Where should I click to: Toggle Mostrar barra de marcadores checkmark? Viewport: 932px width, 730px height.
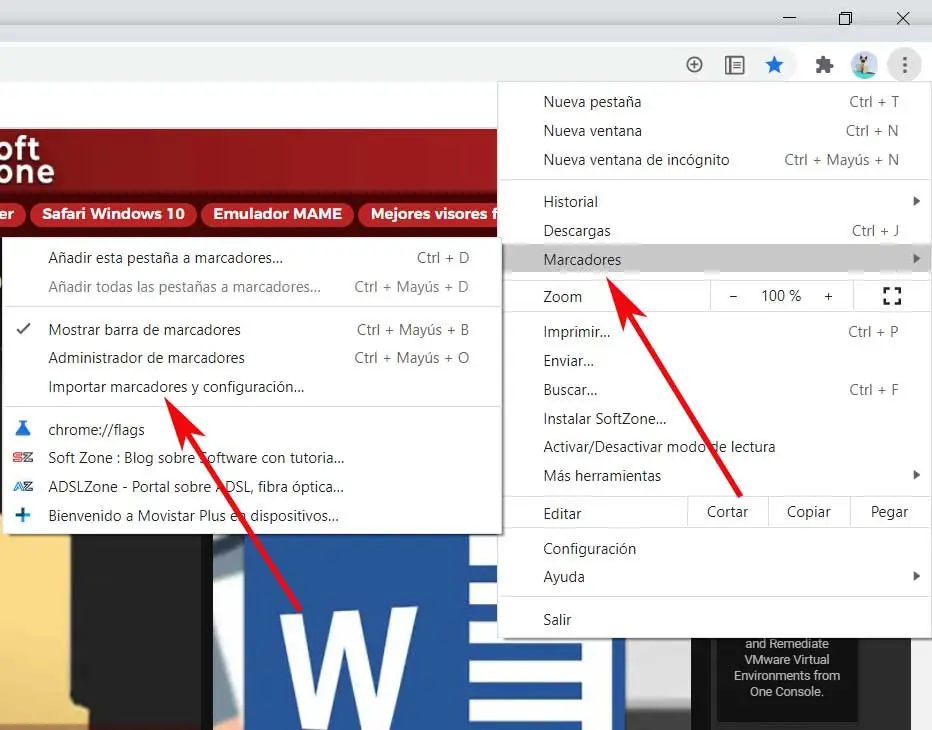pos(23,329)
